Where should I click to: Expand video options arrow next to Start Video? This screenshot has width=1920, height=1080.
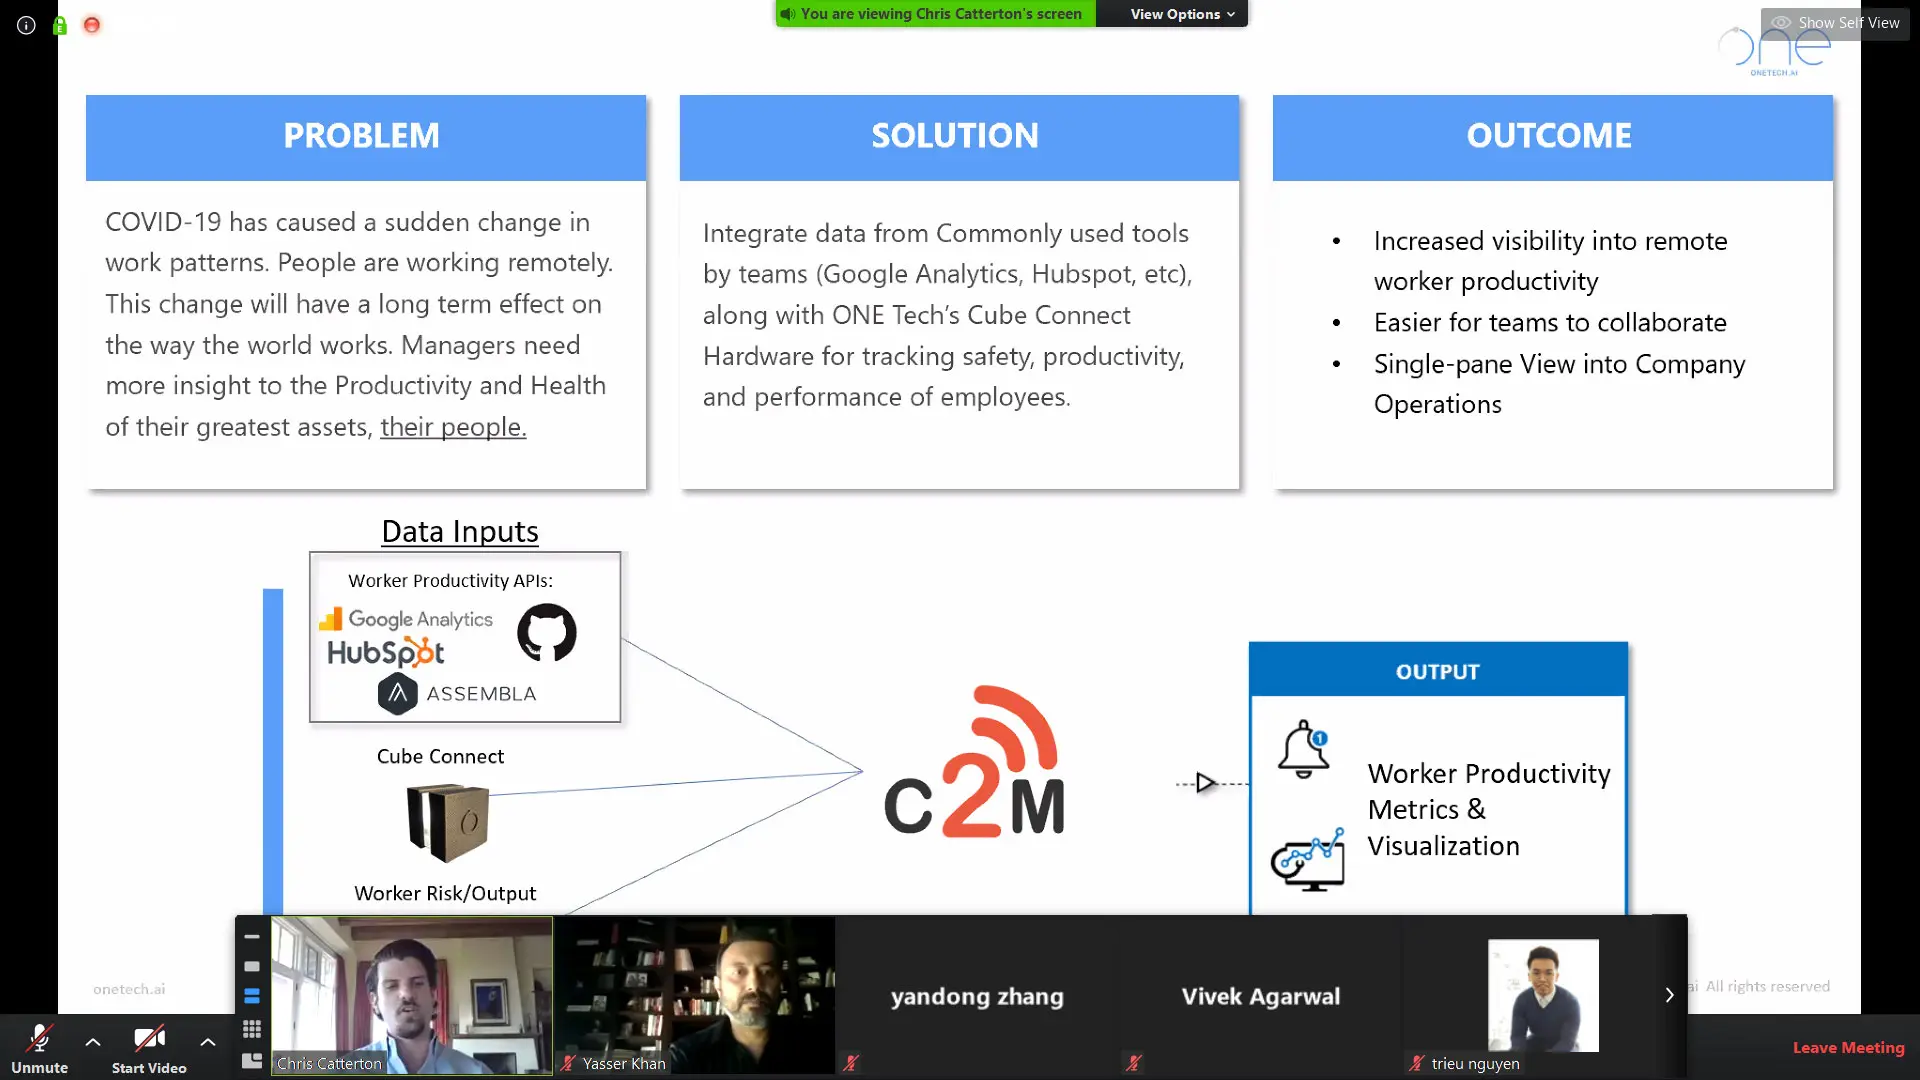pyautogui.click(x=208, y=1042)
